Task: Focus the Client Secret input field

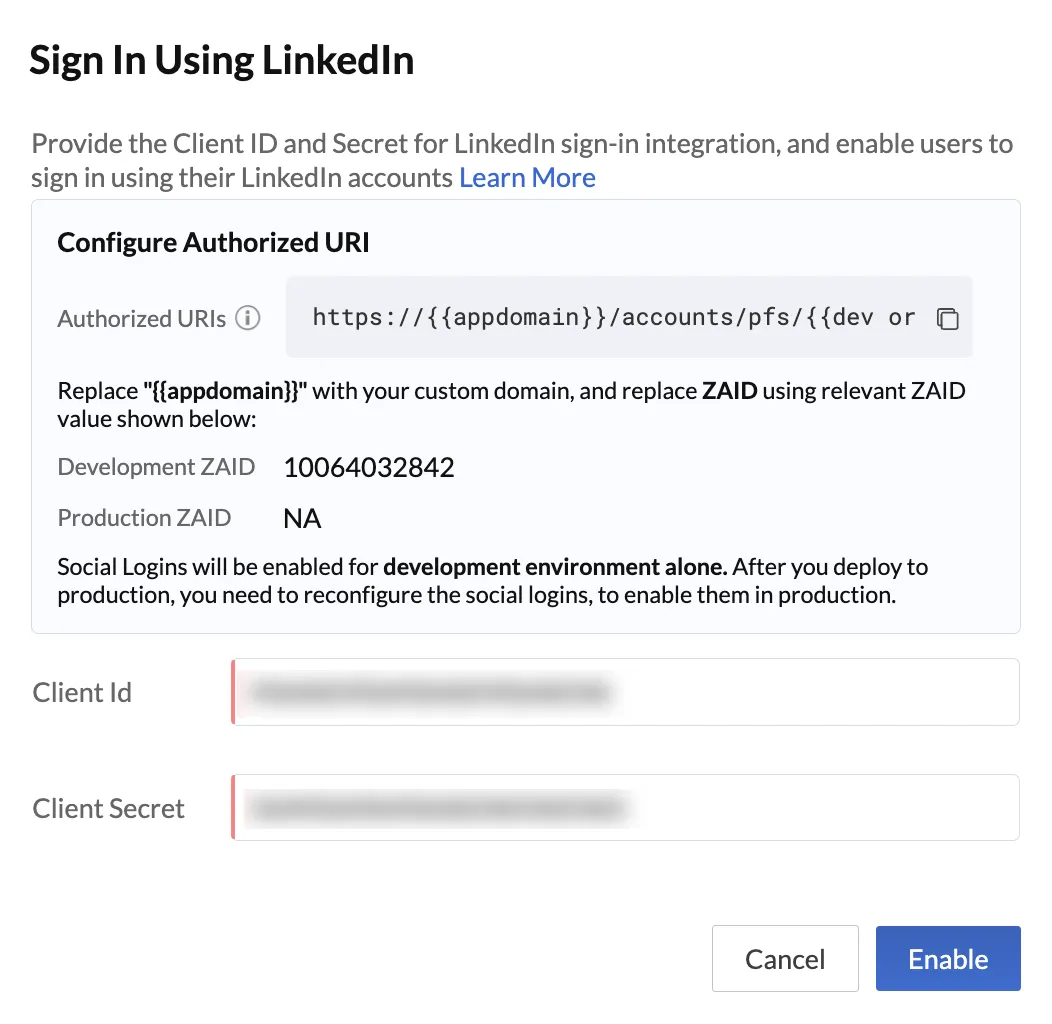Action: pos(625,807)
